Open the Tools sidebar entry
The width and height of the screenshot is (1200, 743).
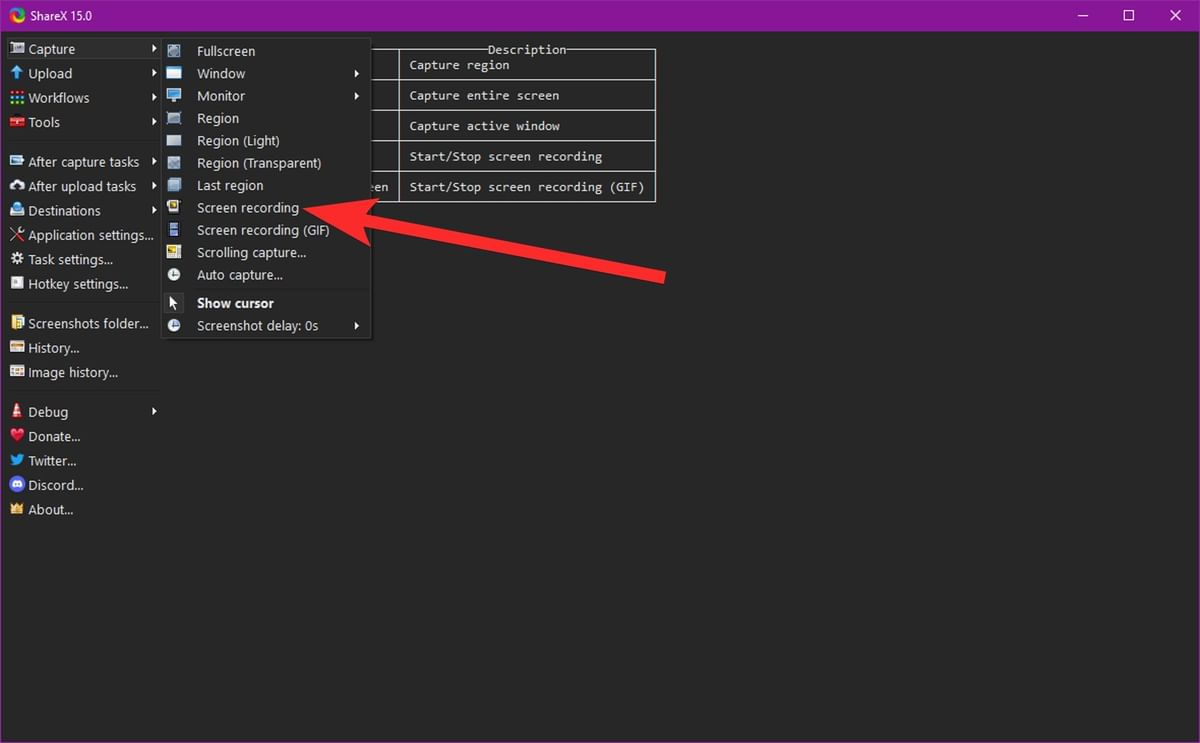click(42, 122)
